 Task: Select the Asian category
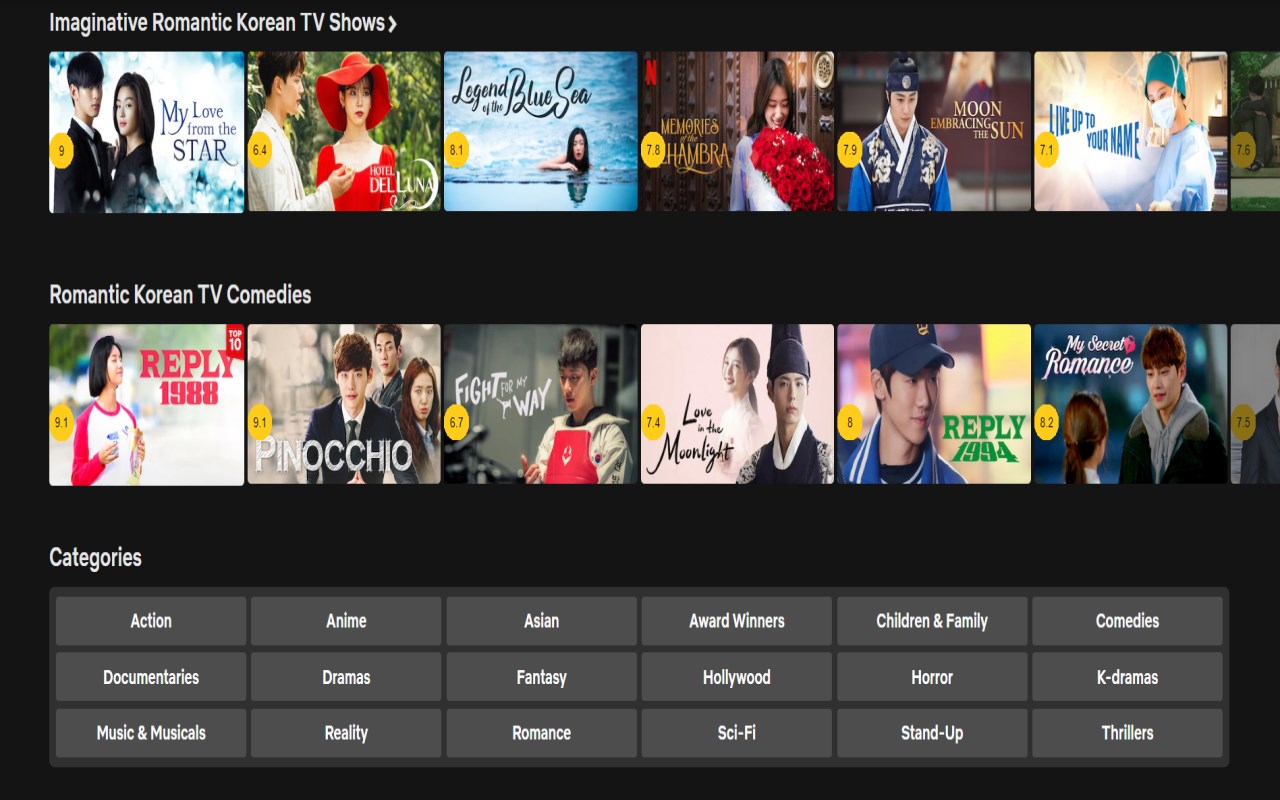pyautogui.click(x=541, y=621)
